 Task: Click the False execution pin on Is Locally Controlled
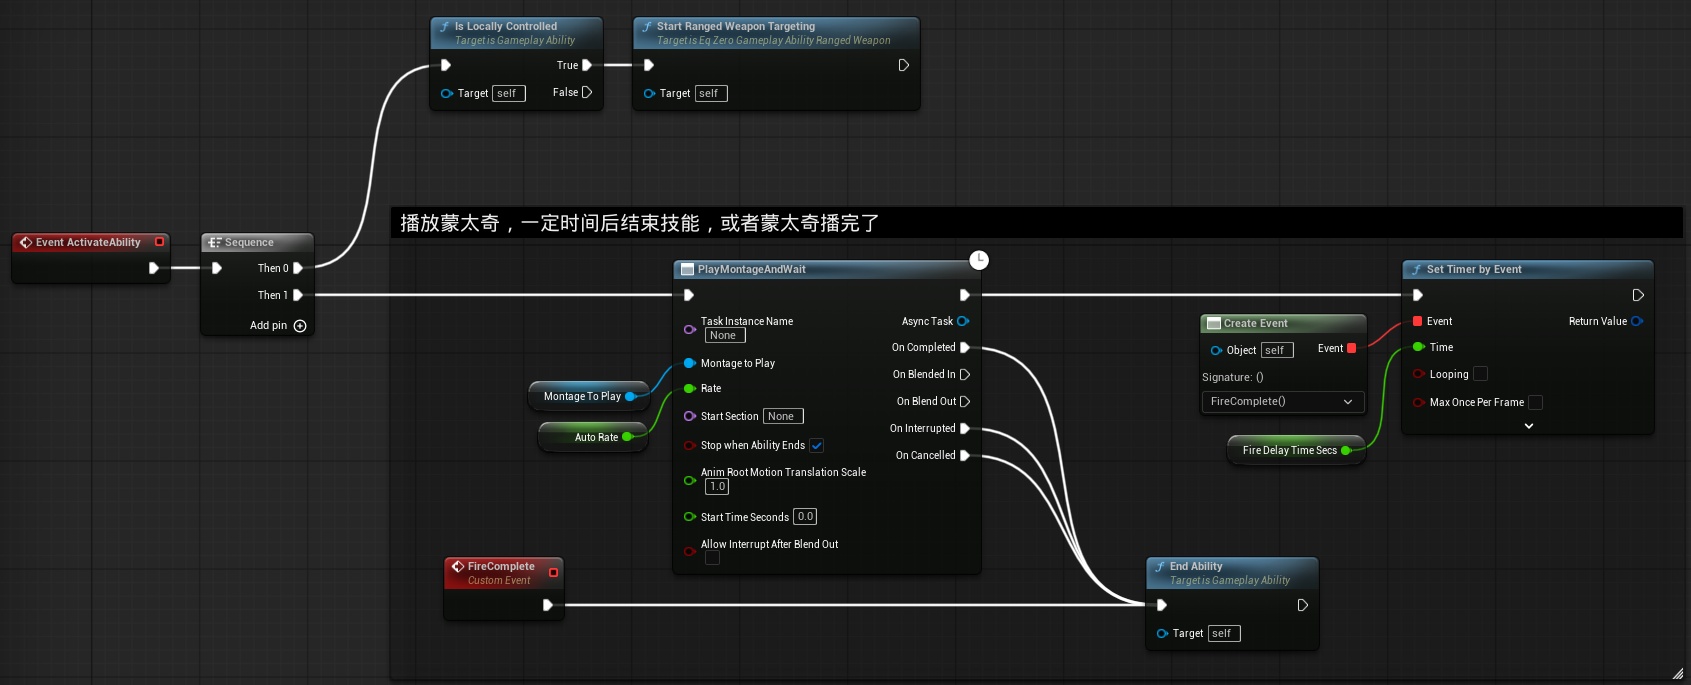(x=587, y=92)
